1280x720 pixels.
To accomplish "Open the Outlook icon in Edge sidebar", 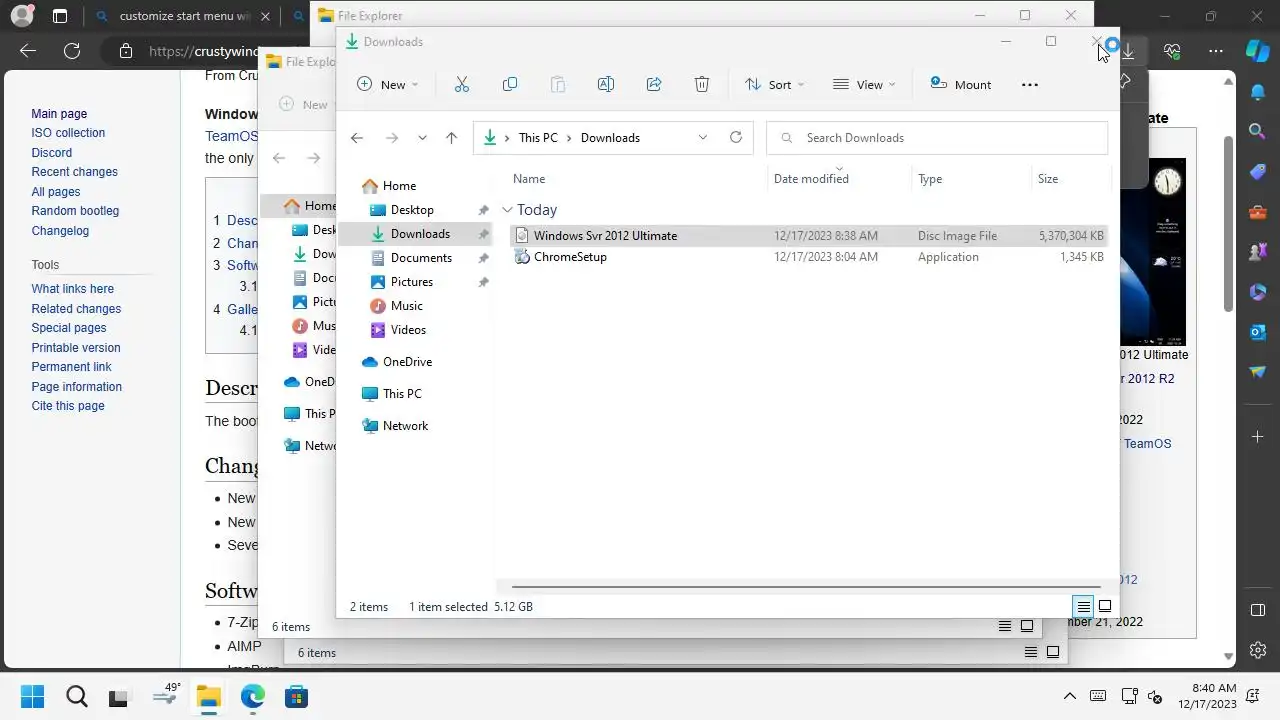I will click(1258, 332).
